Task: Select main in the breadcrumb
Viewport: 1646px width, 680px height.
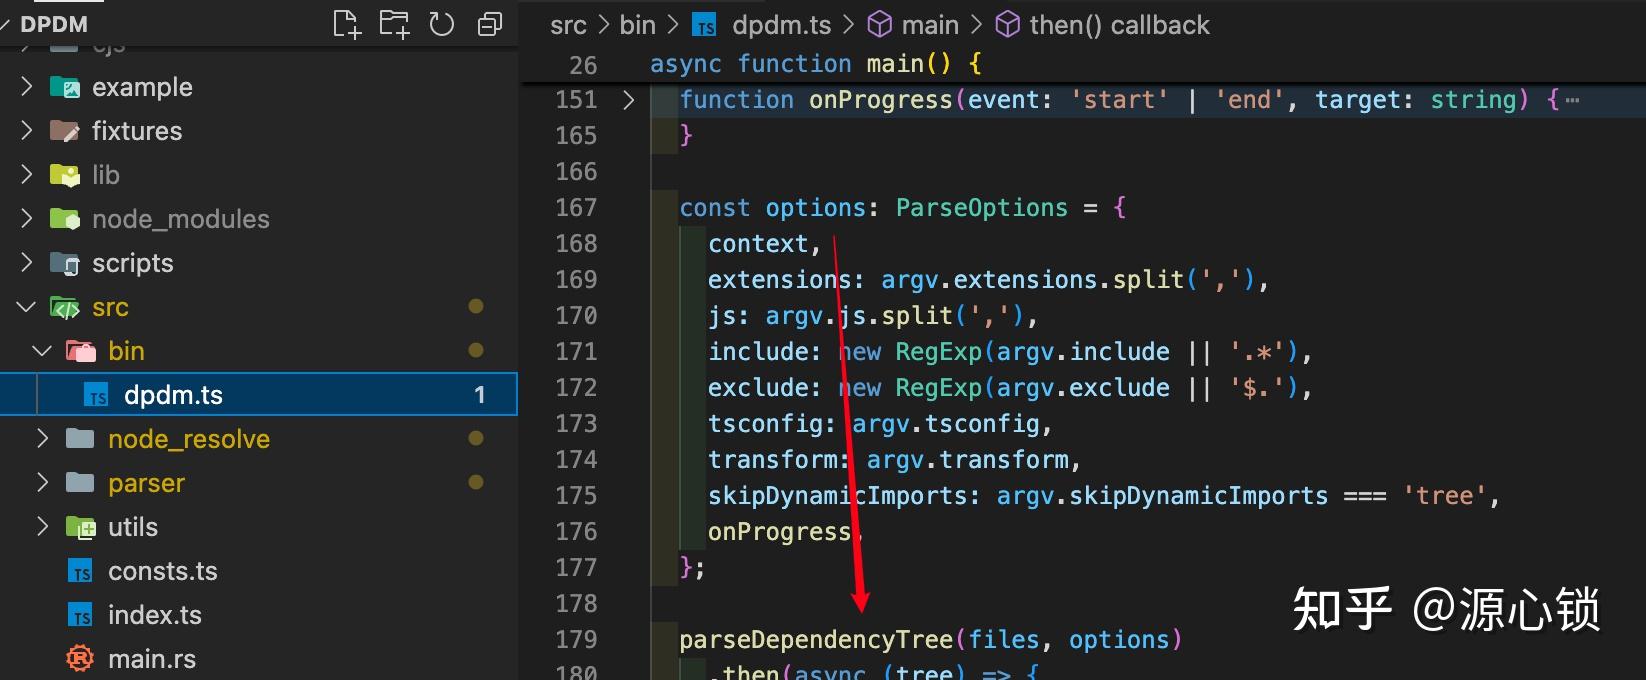Action: coord(930,25)
